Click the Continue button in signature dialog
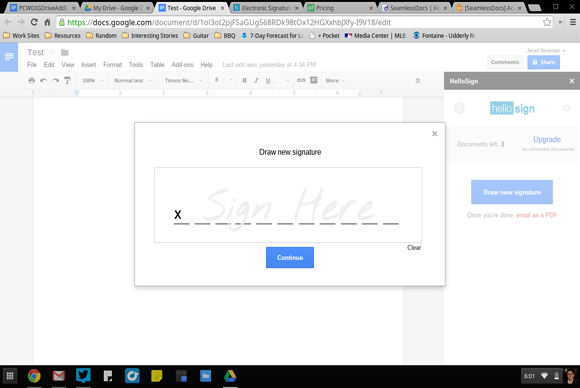580x388 pixels. 290,257
